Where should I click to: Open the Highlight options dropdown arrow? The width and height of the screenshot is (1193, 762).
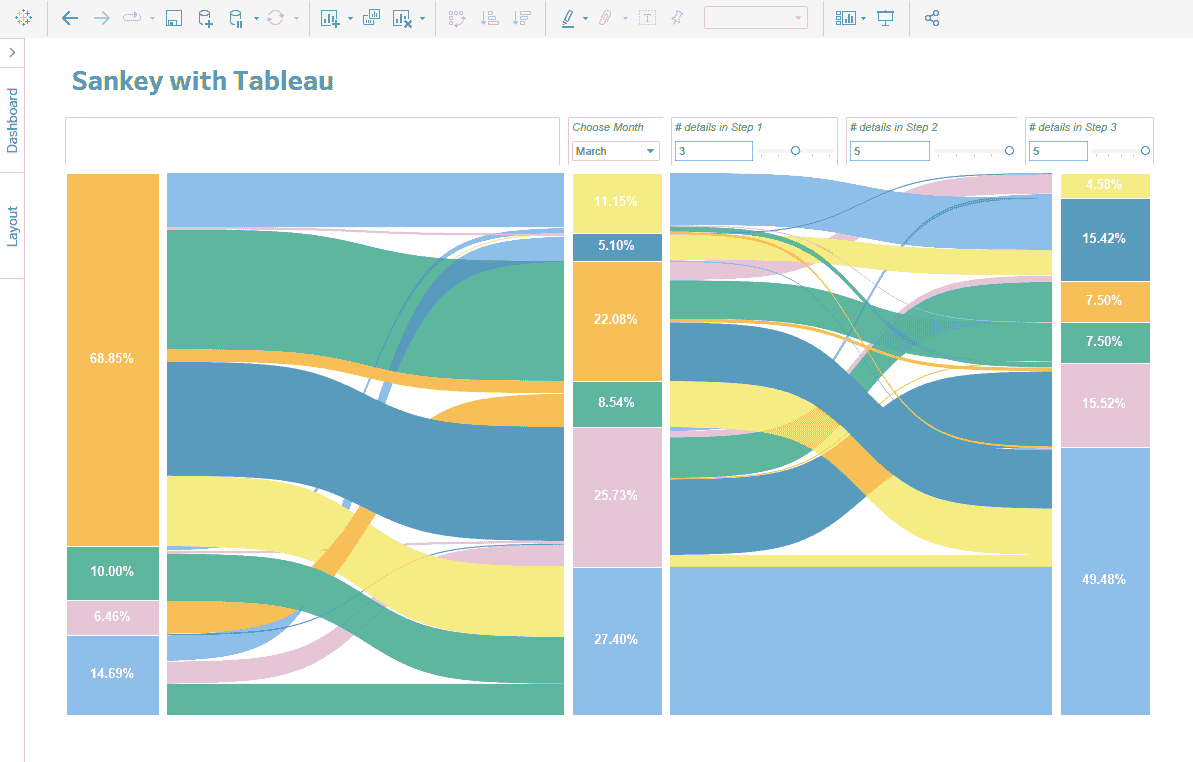tap(585, 18)
